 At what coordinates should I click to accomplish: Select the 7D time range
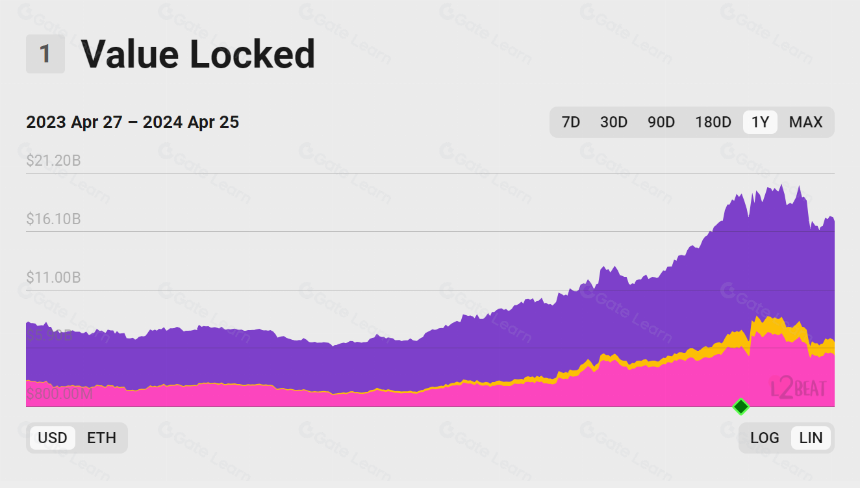tap(570, 122)
